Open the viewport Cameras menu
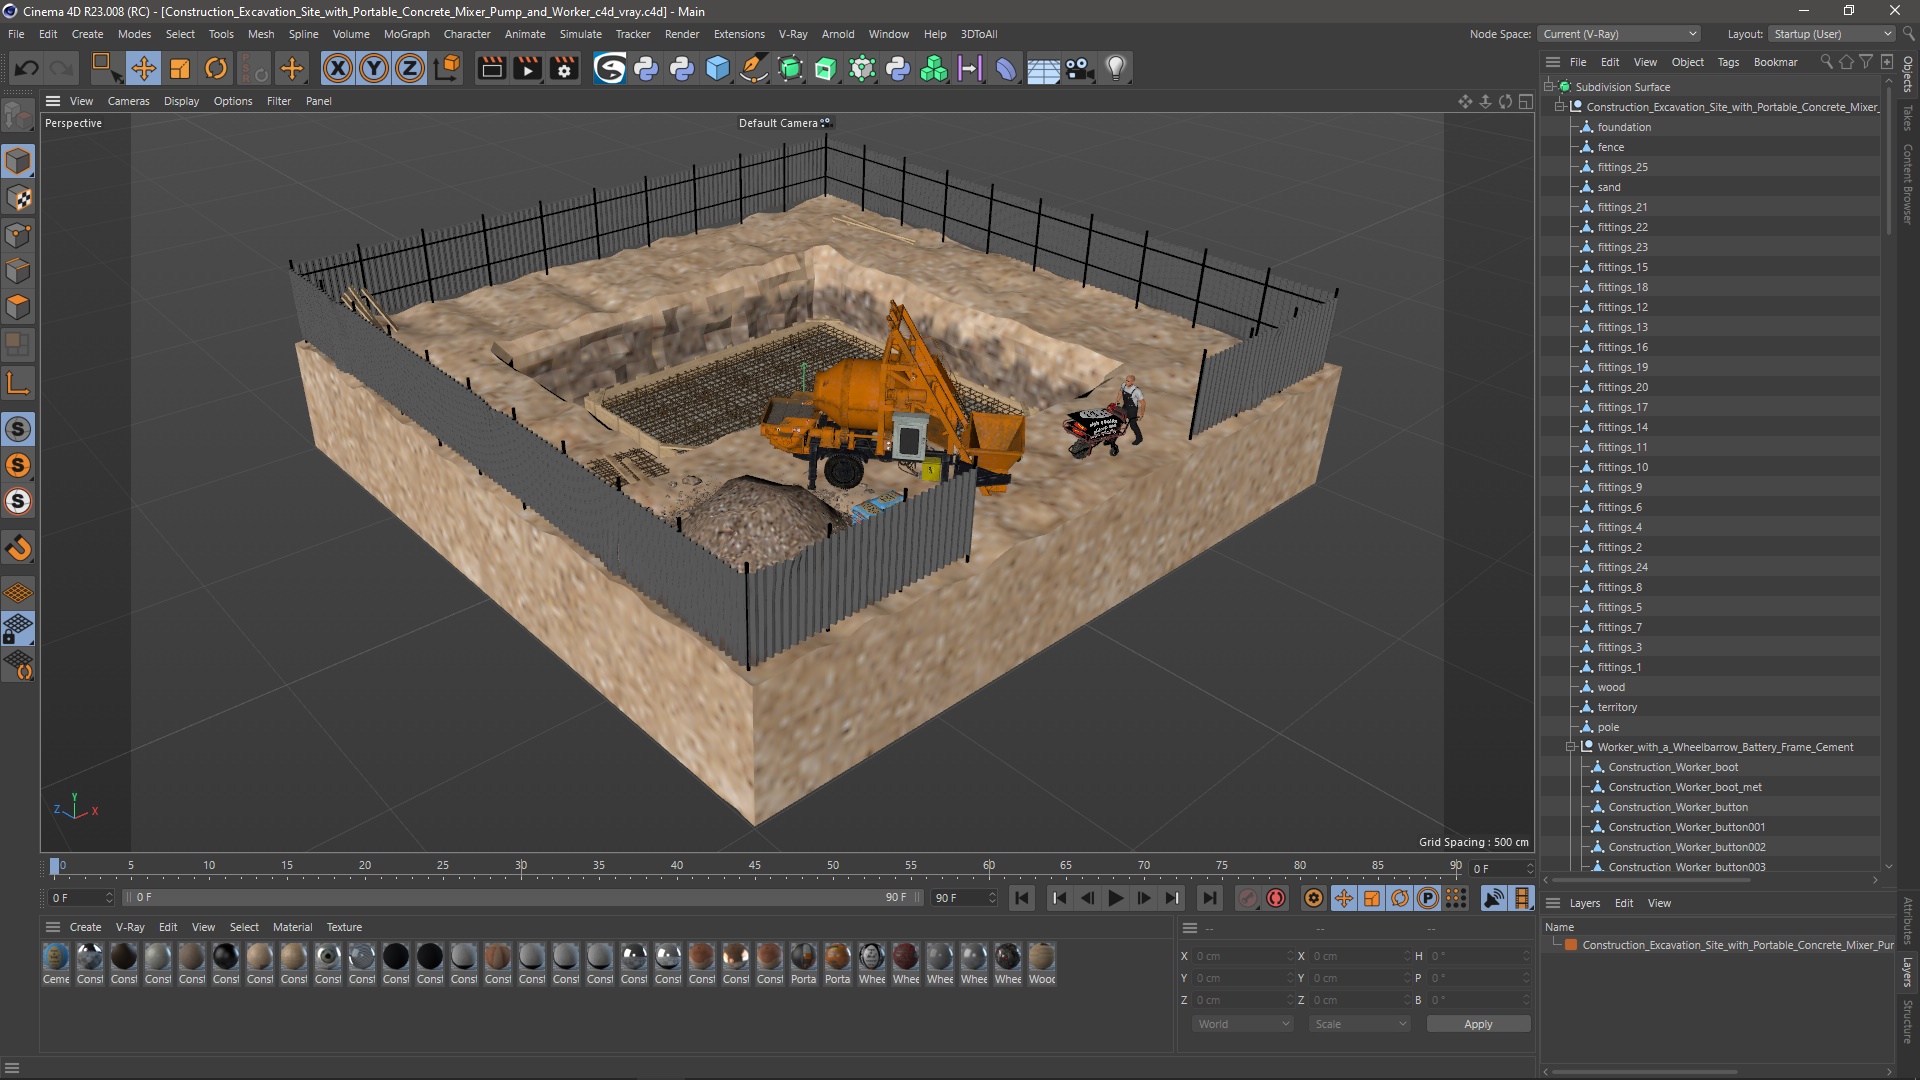The image size is (1920, 1080). tap(128, 101)
